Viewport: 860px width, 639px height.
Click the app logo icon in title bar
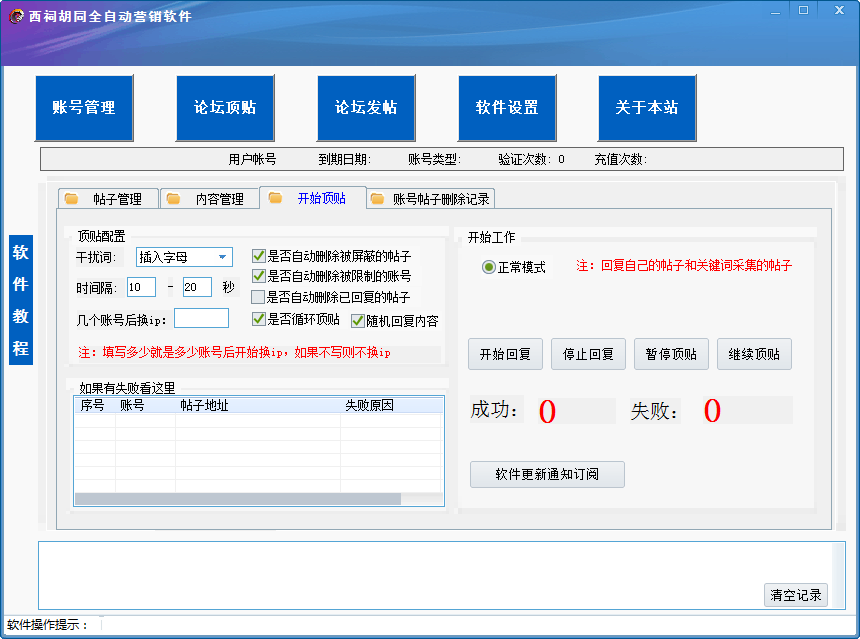(16, 16)
